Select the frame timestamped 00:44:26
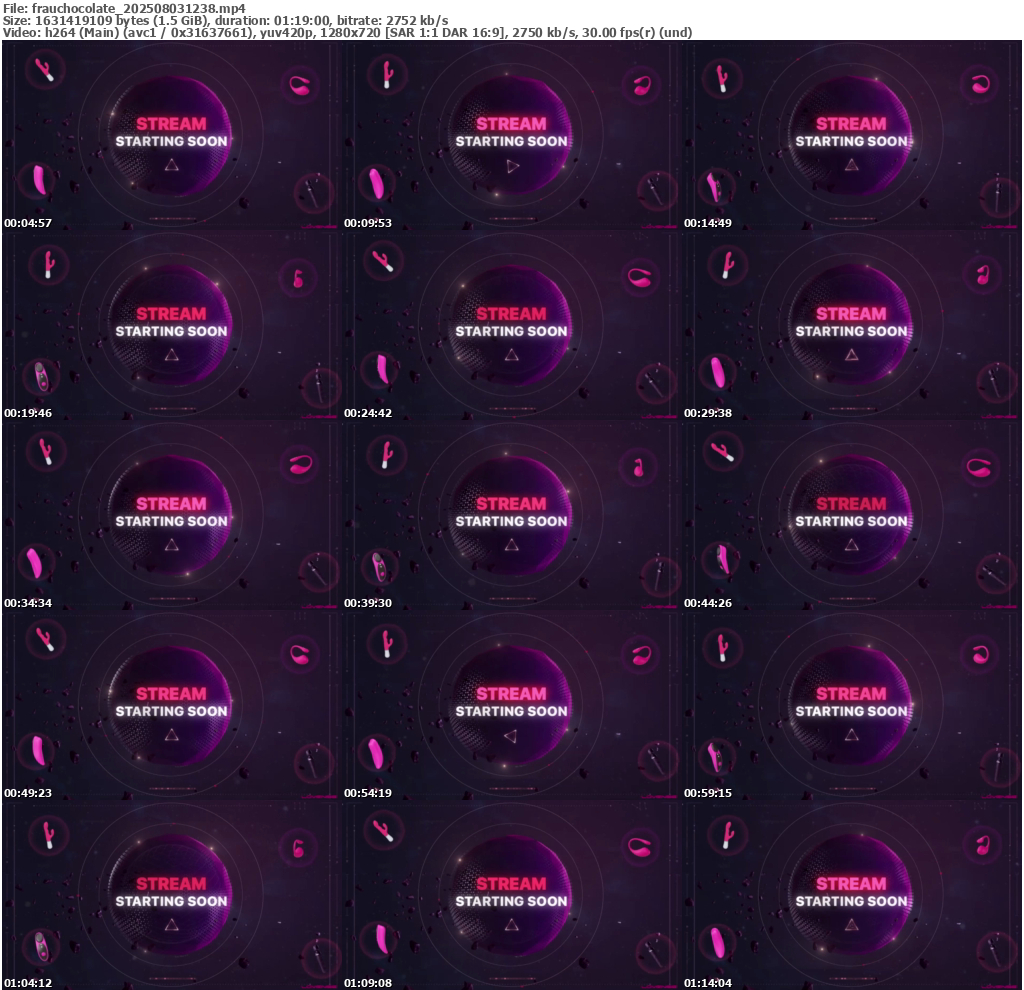 tap(851, 515)
